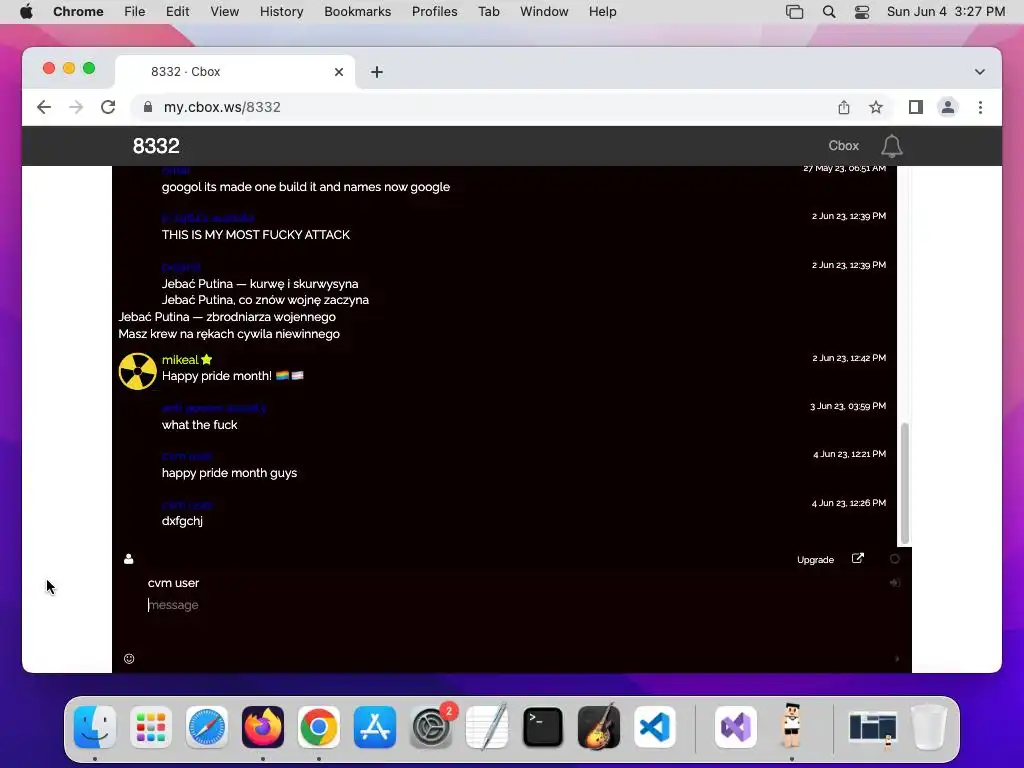The image size is (1024, 768).
Task: Click the chat scrollbar thumb
Action: (904, 483)
